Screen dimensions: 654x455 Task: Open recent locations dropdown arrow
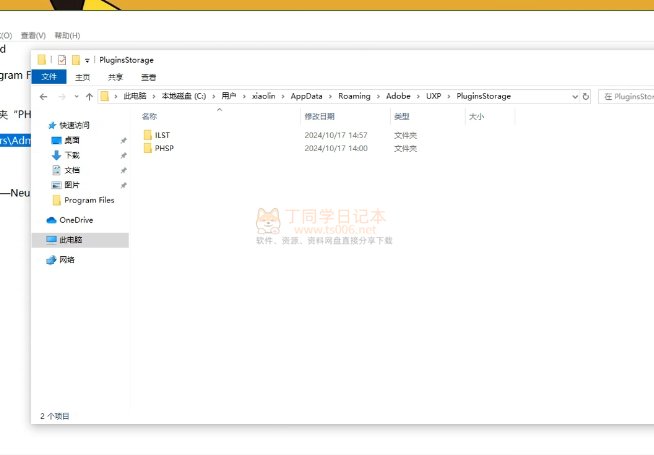(x=76, y=97)
